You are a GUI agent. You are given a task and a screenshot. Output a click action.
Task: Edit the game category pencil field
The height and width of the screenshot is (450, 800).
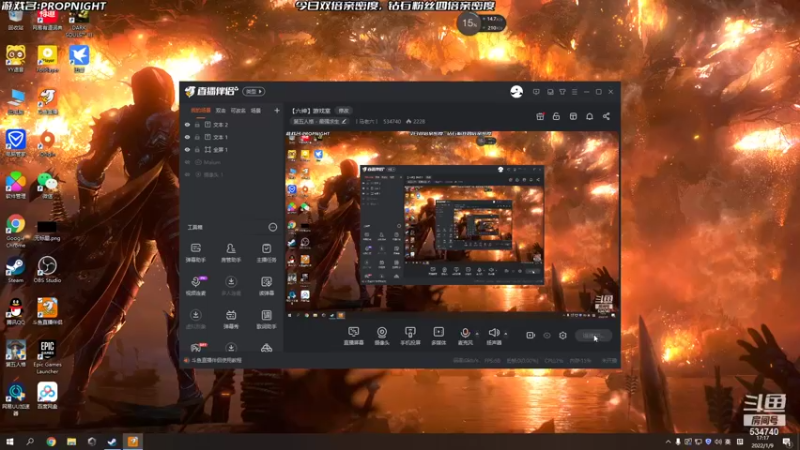[x=320, y=121]
